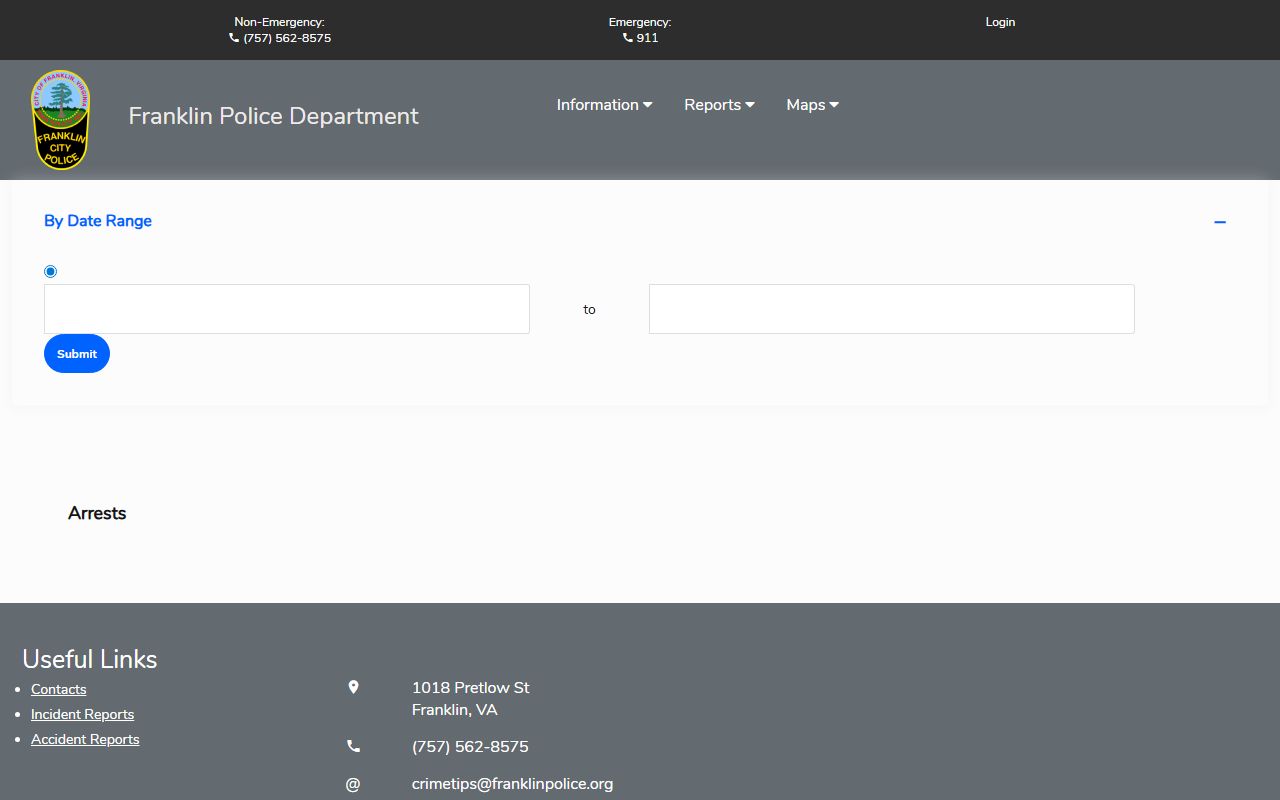Click the footer telephone handset icon
The width and height of the screenshot is (1280, 800).
(x=353, y=746)
